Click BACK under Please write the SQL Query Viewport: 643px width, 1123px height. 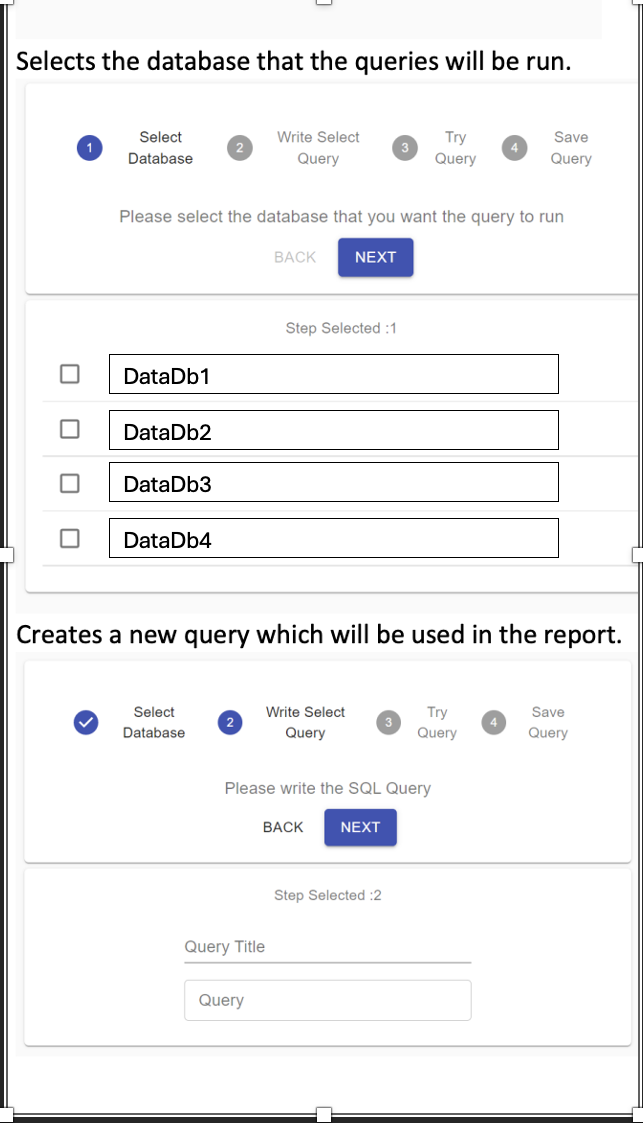283,827
